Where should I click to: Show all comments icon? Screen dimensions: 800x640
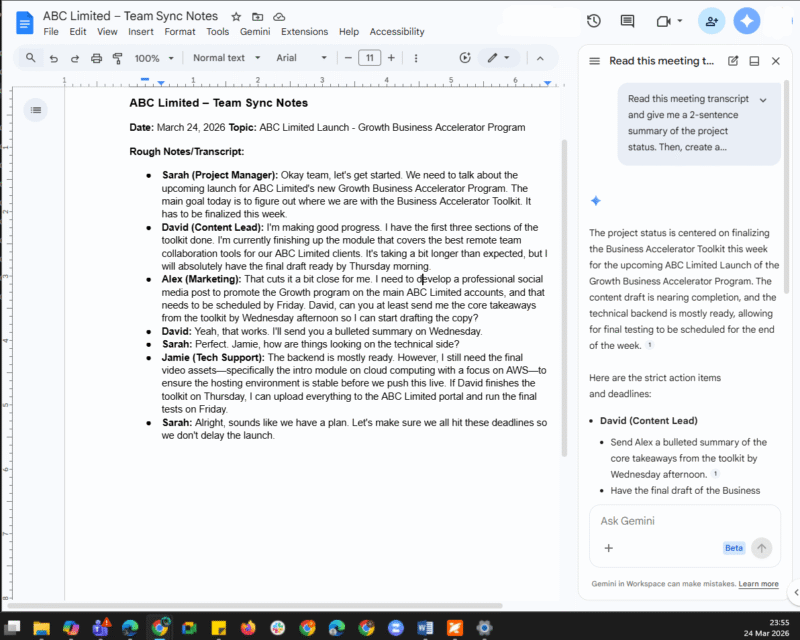click(627, 21)
